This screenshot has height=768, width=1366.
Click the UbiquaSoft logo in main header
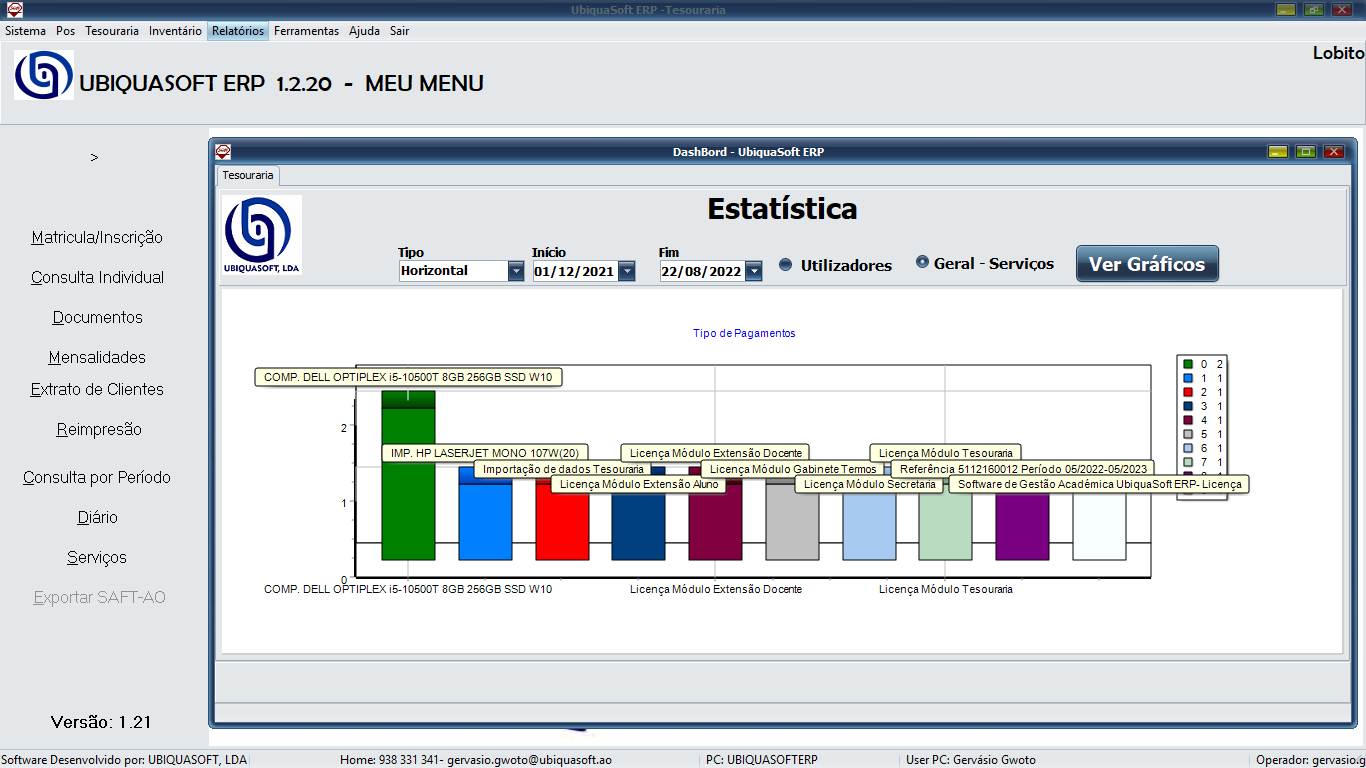44,75
